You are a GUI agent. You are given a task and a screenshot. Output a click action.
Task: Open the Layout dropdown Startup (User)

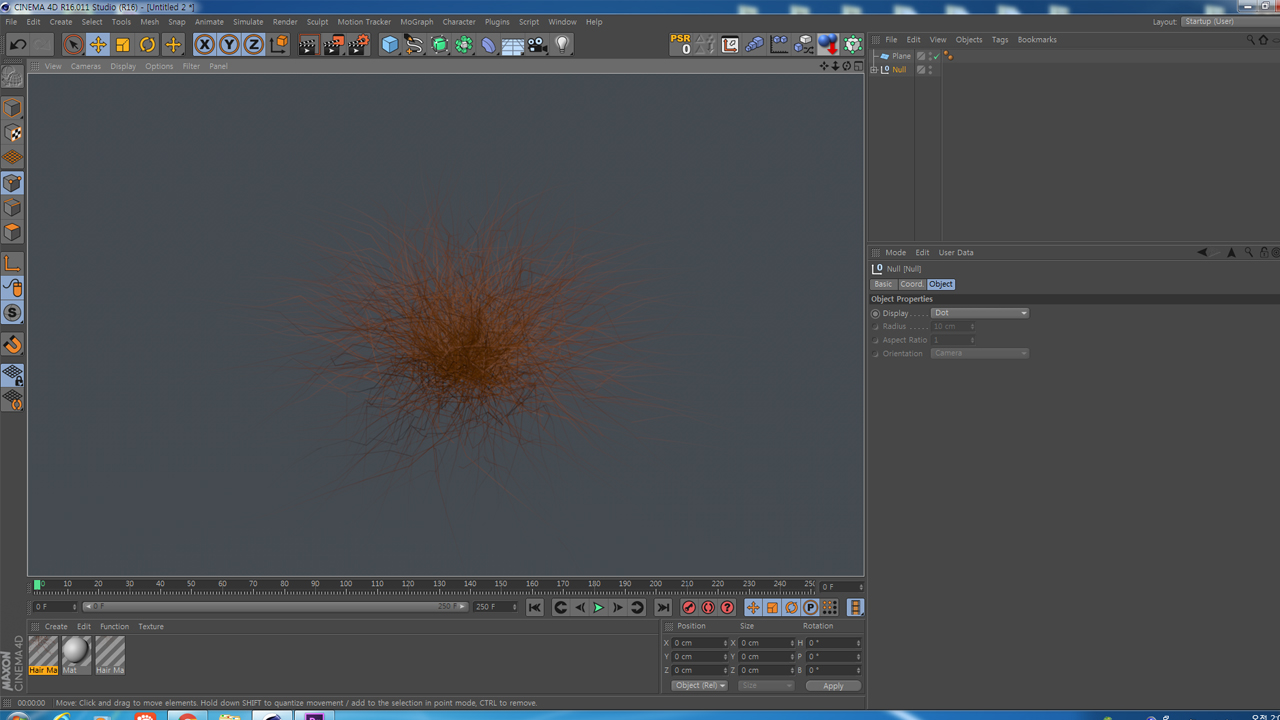point(1228,21)
